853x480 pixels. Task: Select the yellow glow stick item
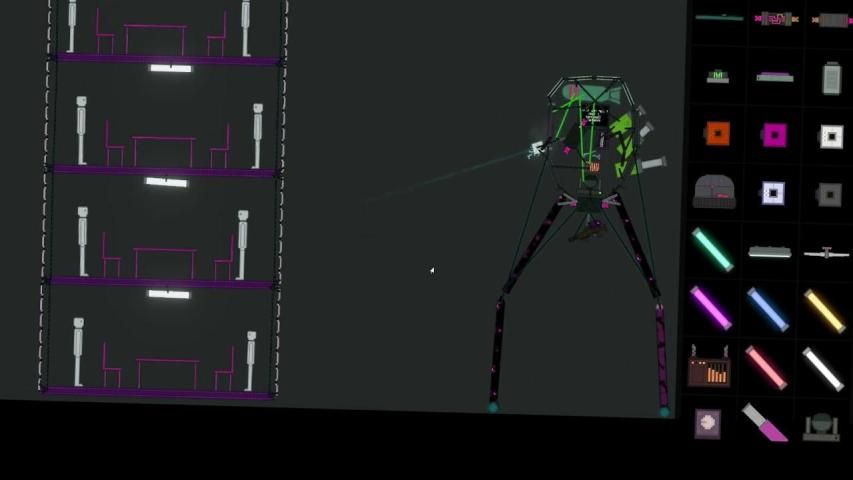(825, 310)
